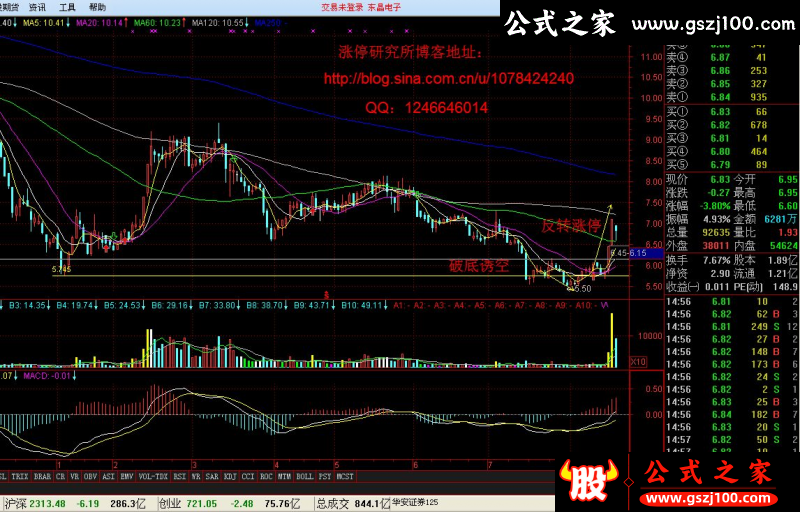The width and height of the screenshot is (800, 512).
Task: Click the 东晶电子 stock name in title
Action: pyautogui.click(x=385, y=7)
